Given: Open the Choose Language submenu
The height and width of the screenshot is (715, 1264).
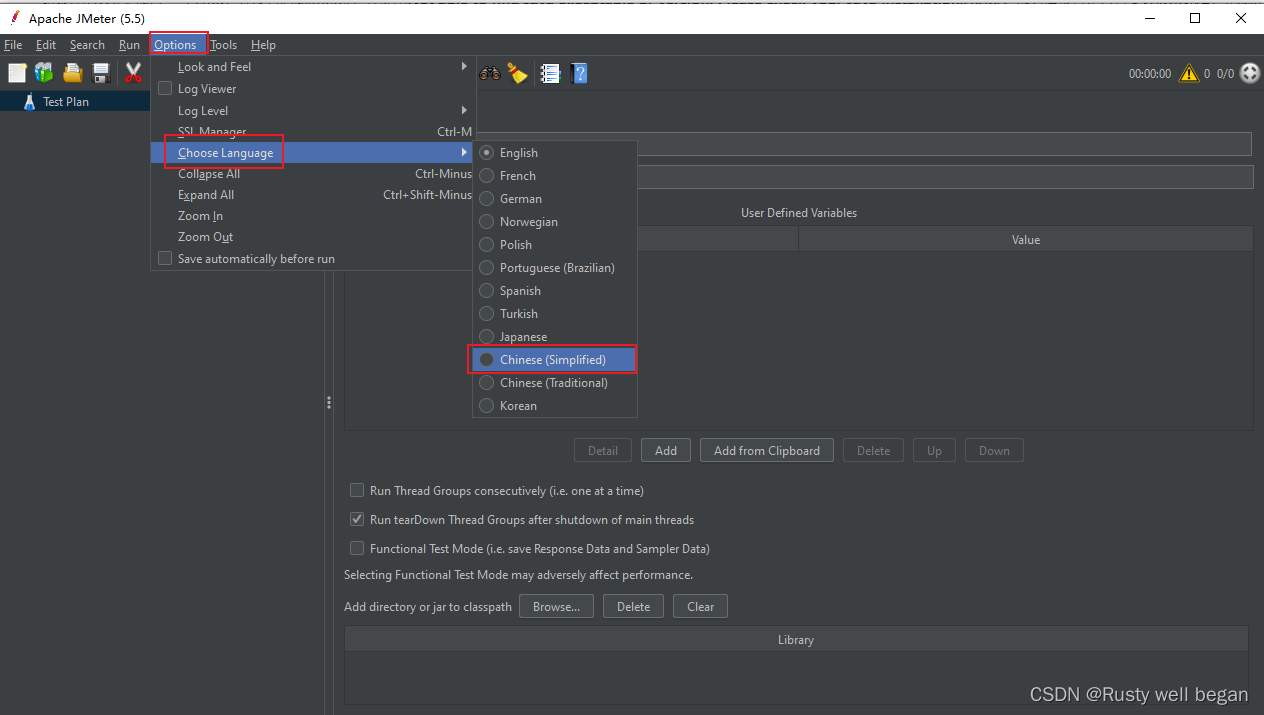Looking at the screenshot, I should click(313, 153).
